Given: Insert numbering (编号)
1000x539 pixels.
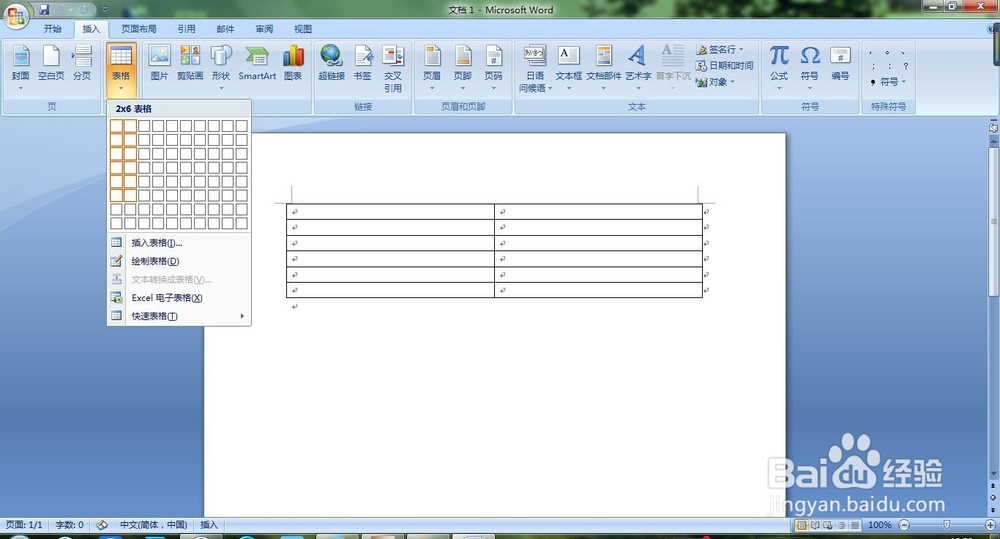Looking at the screenshot, I should [x=840, y=64].
